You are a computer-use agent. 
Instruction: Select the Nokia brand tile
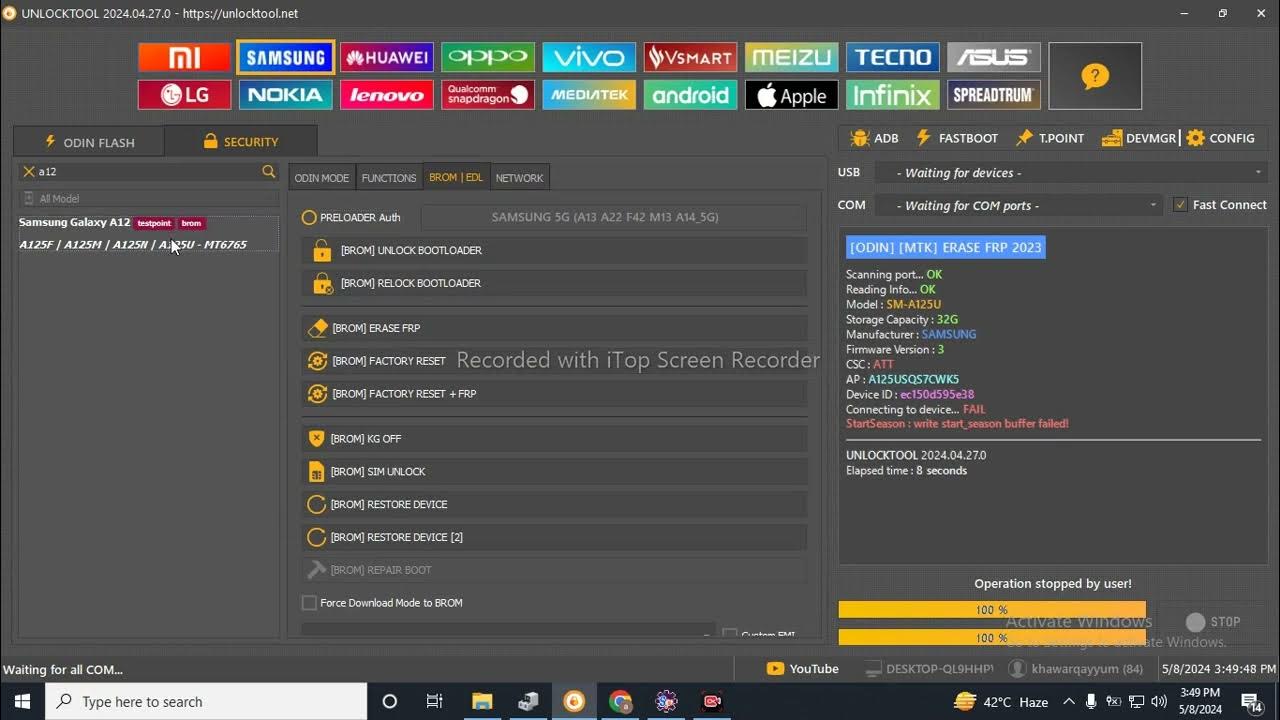[x=285, y=95]
